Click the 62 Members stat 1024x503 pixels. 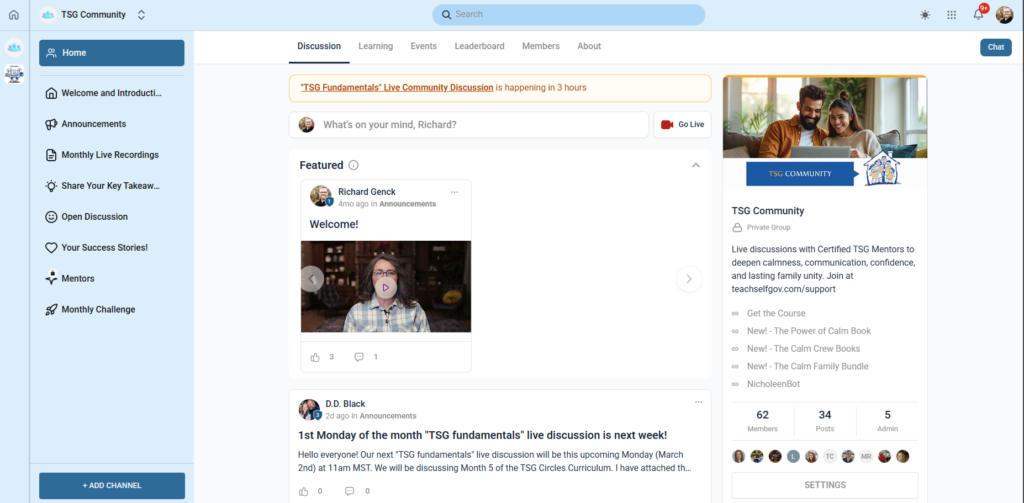[762, 421]
